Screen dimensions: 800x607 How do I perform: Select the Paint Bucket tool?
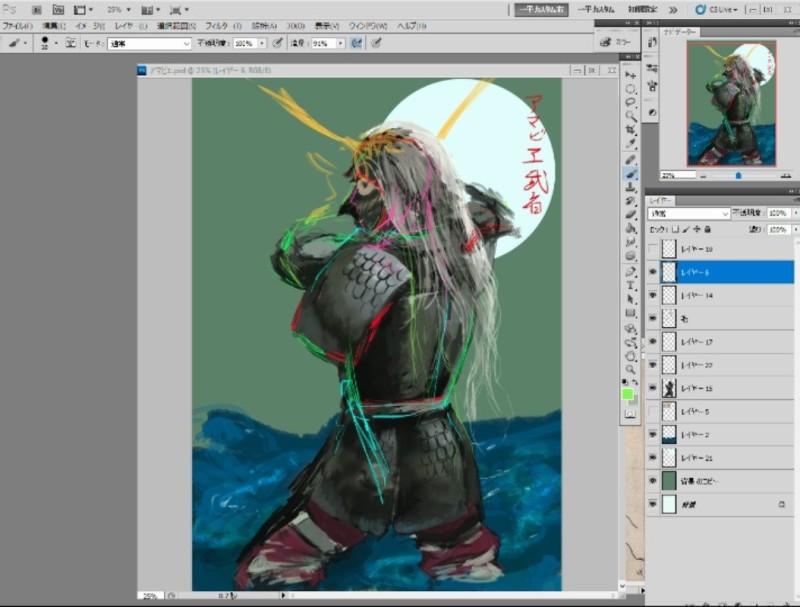click(x=631, y=229)
